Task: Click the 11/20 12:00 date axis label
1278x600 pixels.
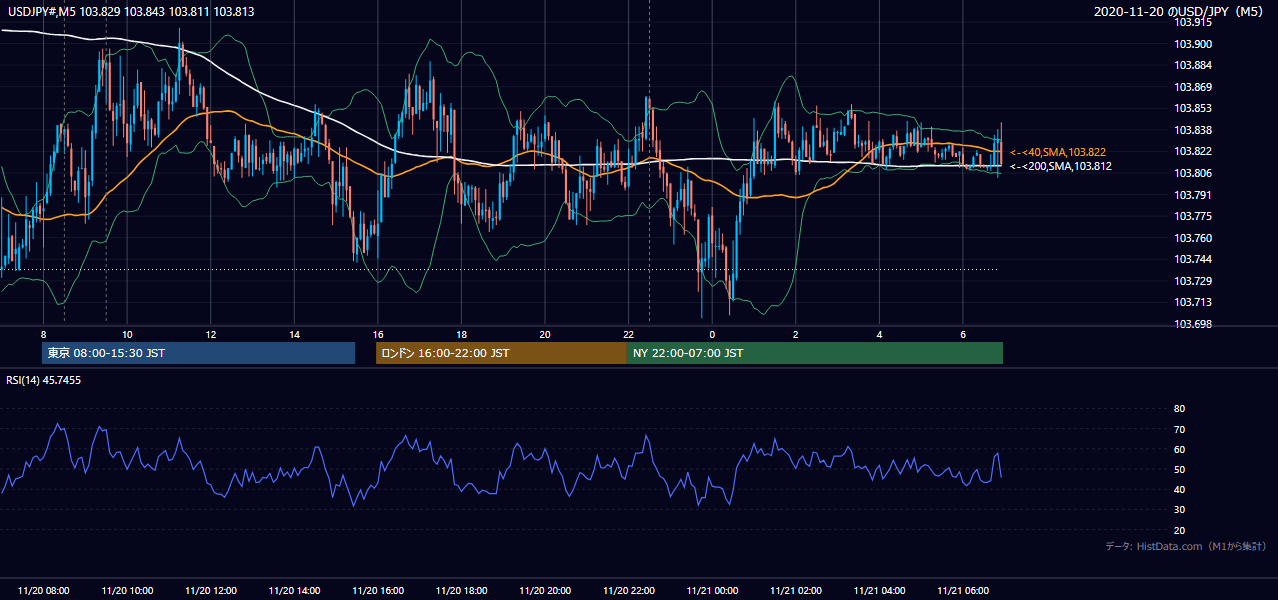Action: point(211,591)
